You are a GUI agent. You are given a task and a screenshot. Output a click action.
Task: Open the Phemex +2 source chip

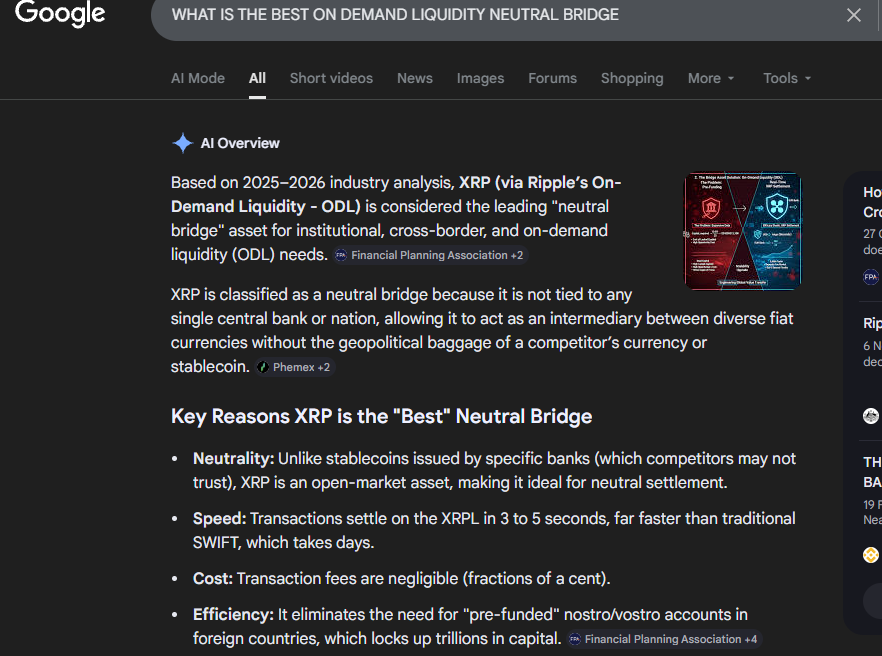point(295,367)
